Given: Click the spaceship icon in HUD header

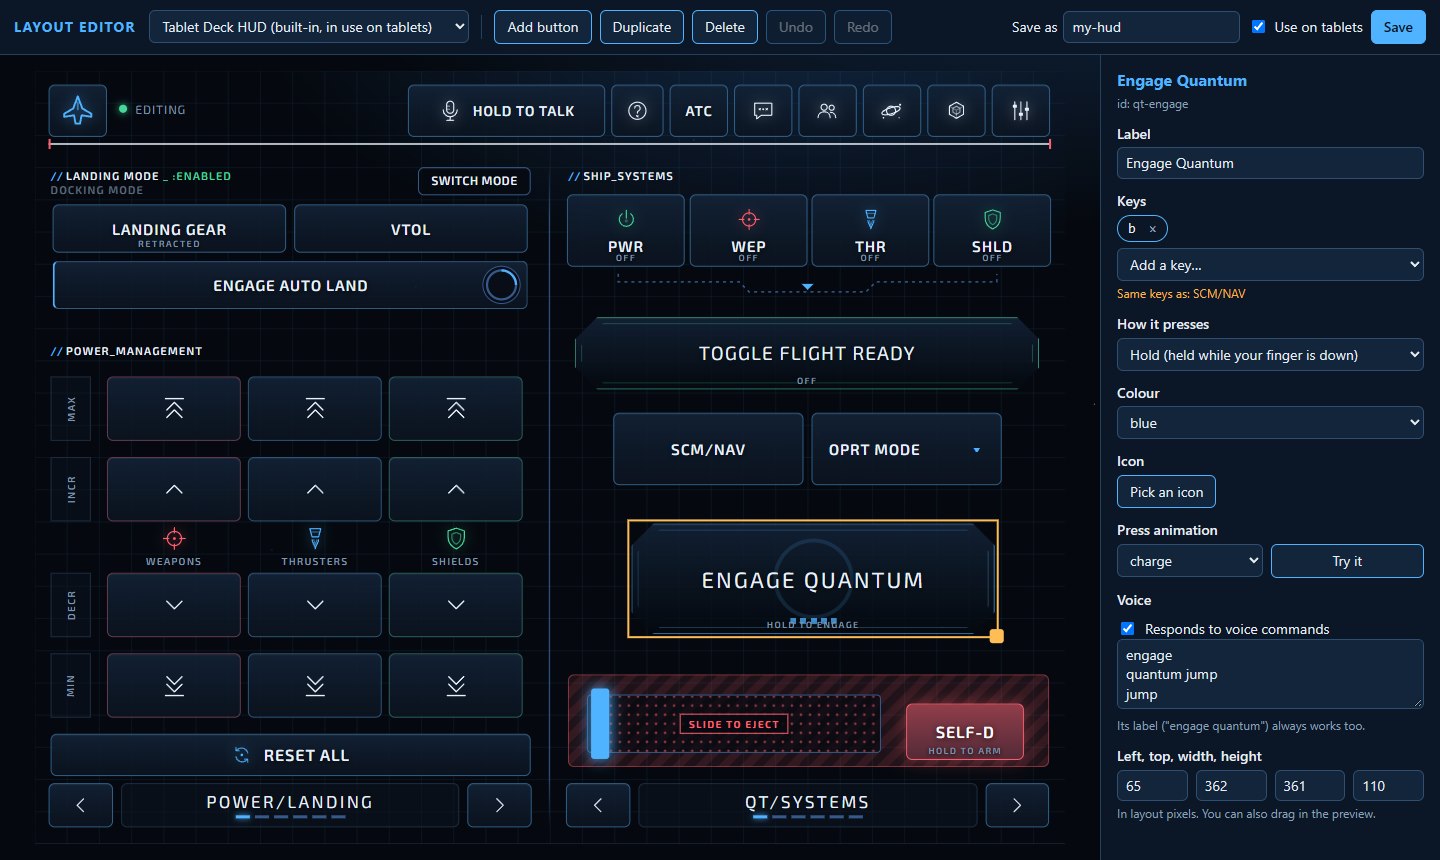Looking at the screenshot, I should 78,110.
